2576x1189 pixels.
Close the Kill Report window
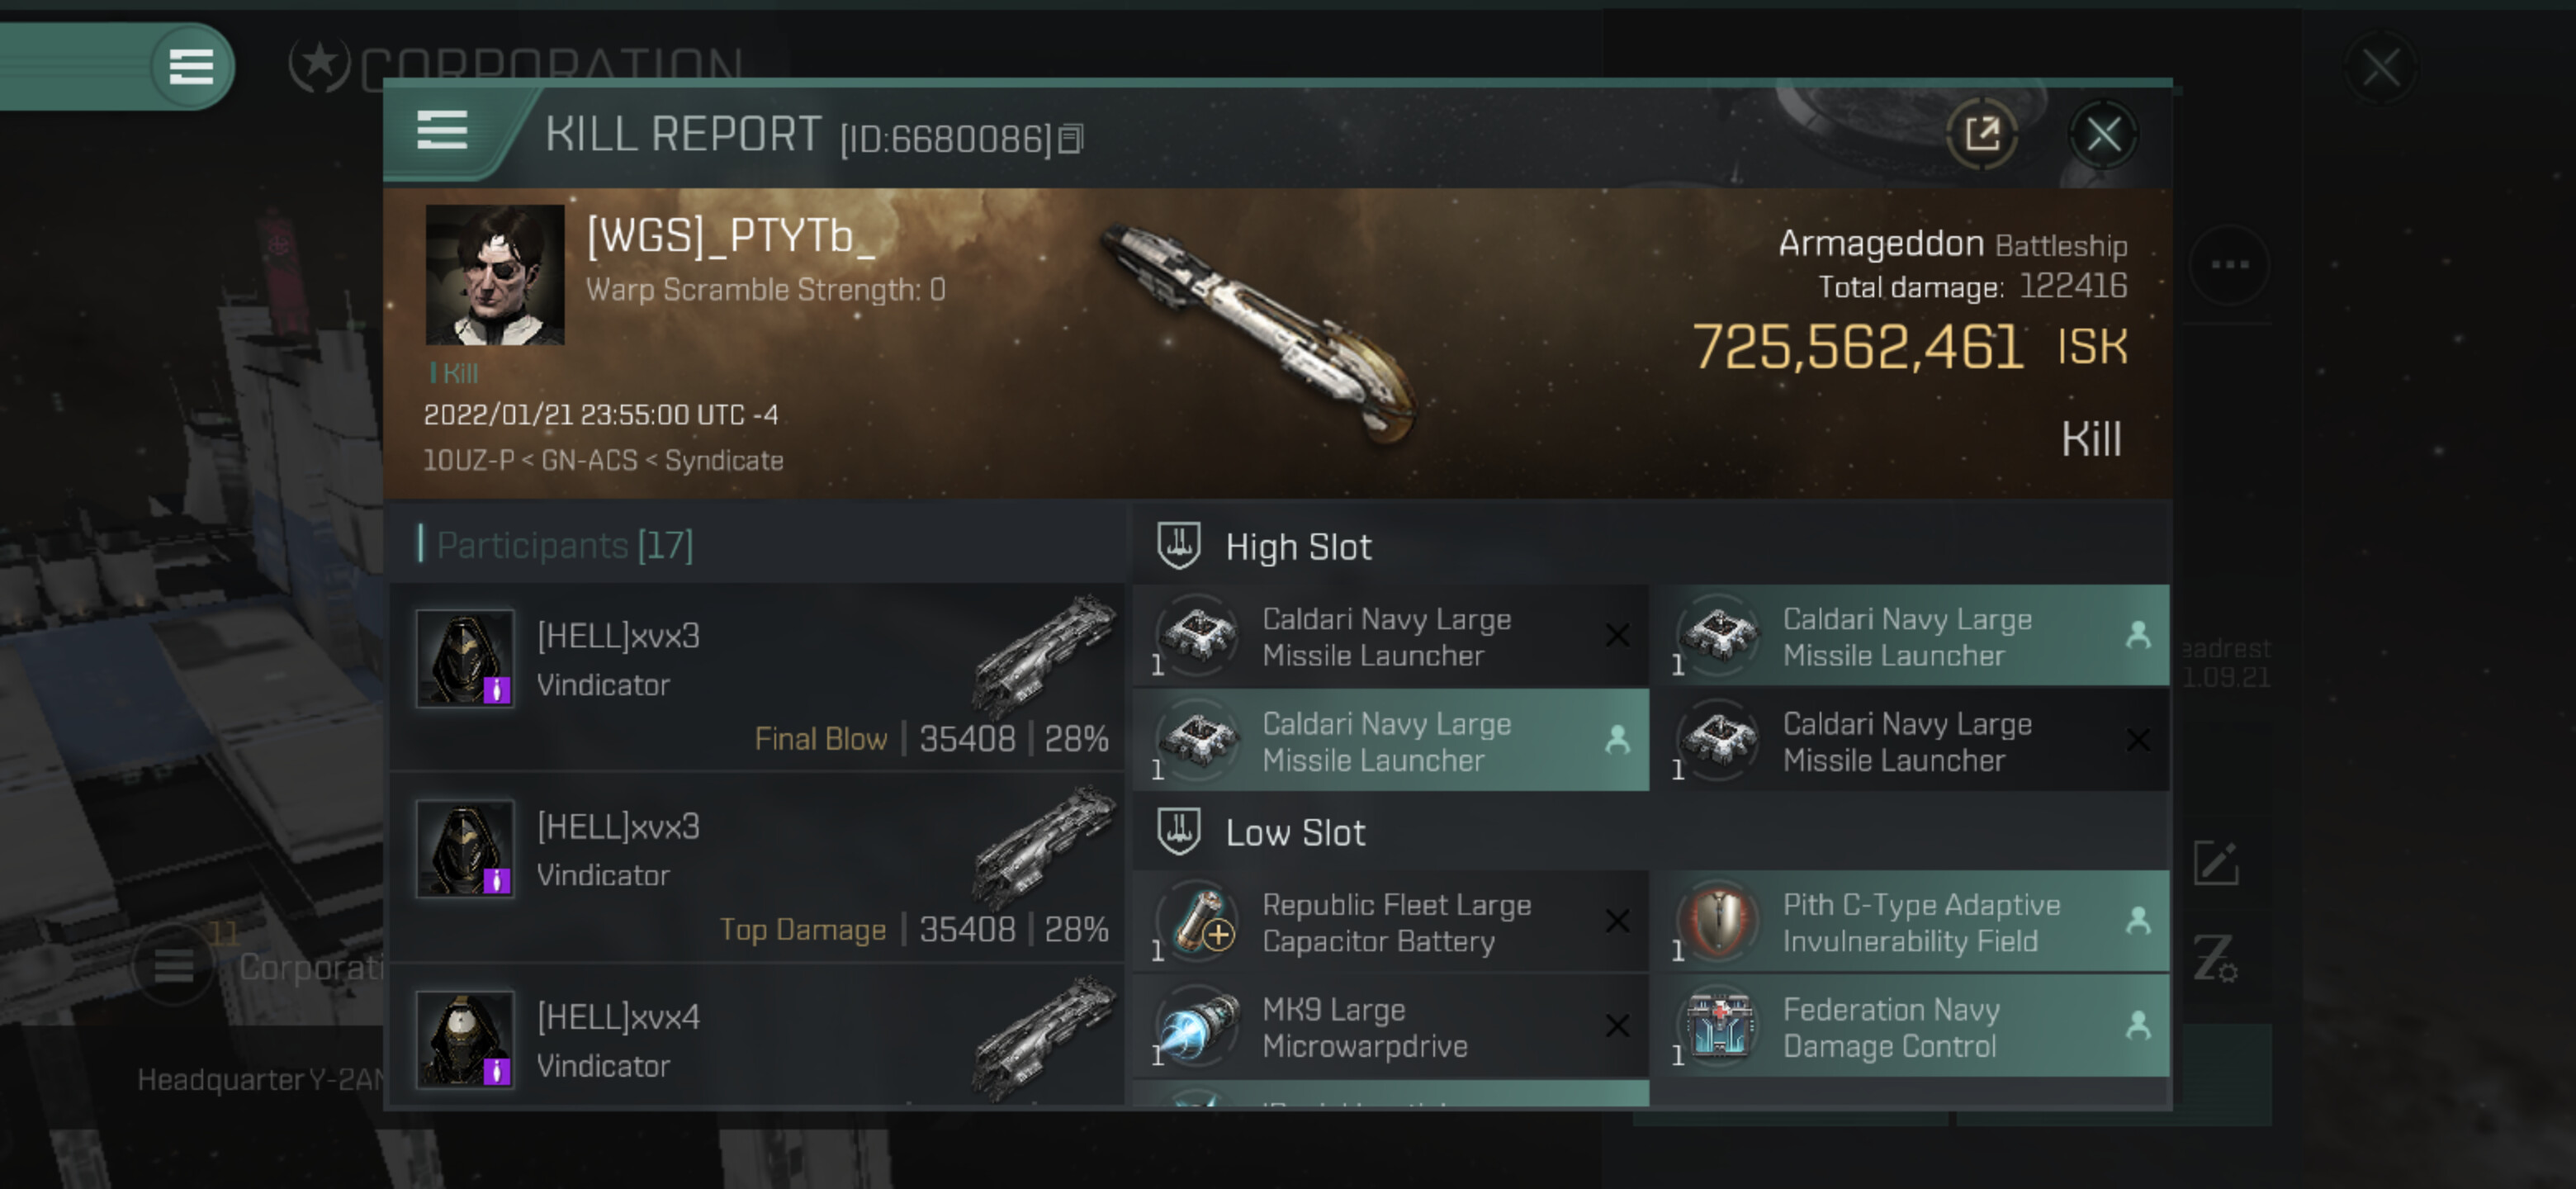click(x=2103, y=134)
